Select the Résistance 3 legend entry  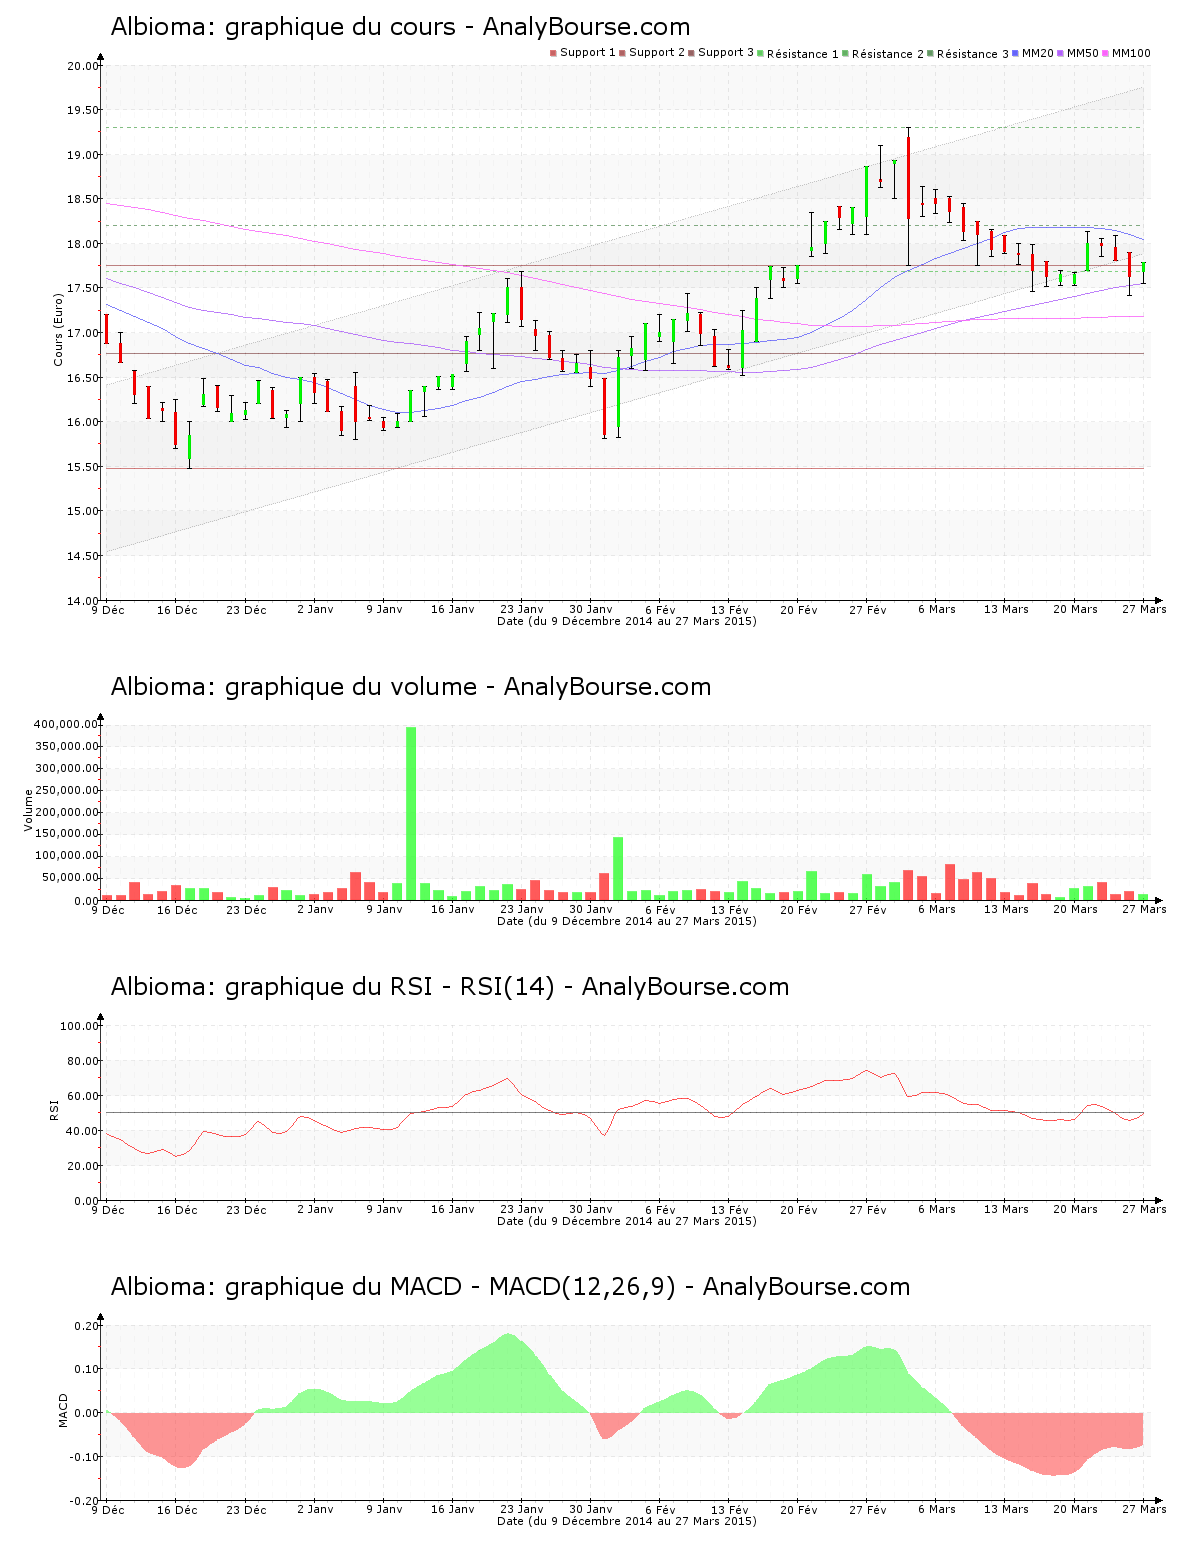click(x=968, y=54)
